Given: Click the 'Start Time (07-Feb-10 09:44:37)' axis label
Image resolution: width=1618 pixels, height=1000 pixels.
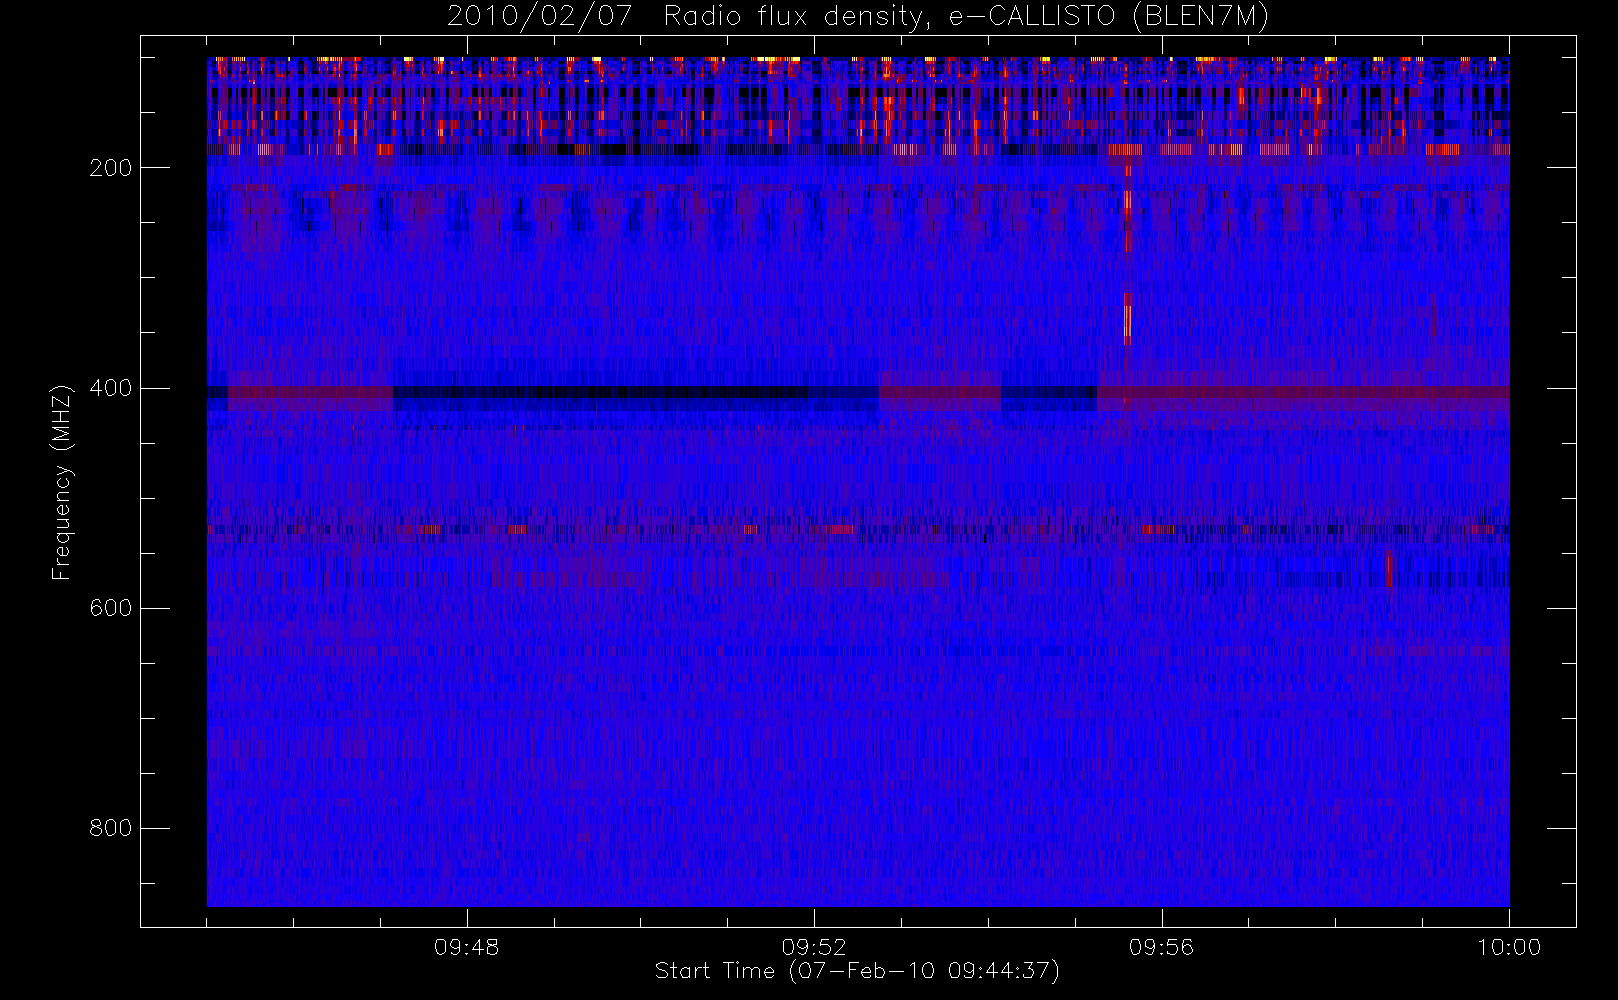Looking at the screenshot, I should [x=857, y=971].
